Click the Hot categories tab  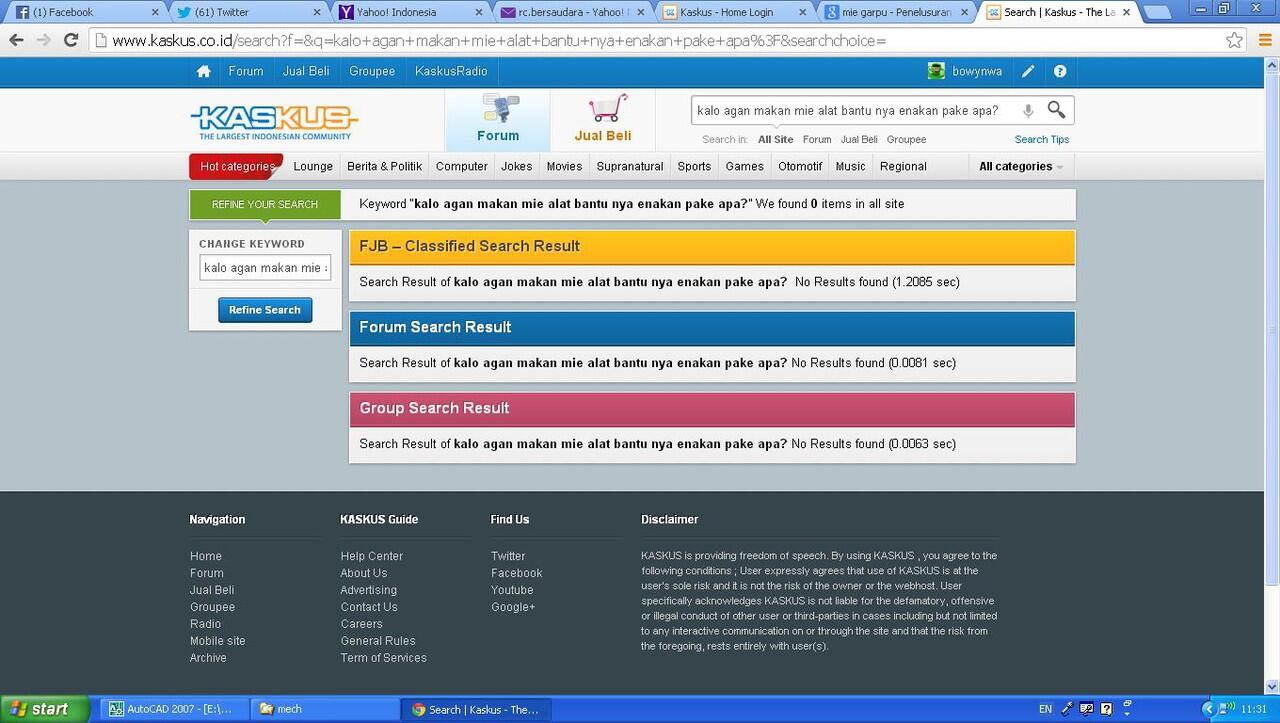pos(237,167)
